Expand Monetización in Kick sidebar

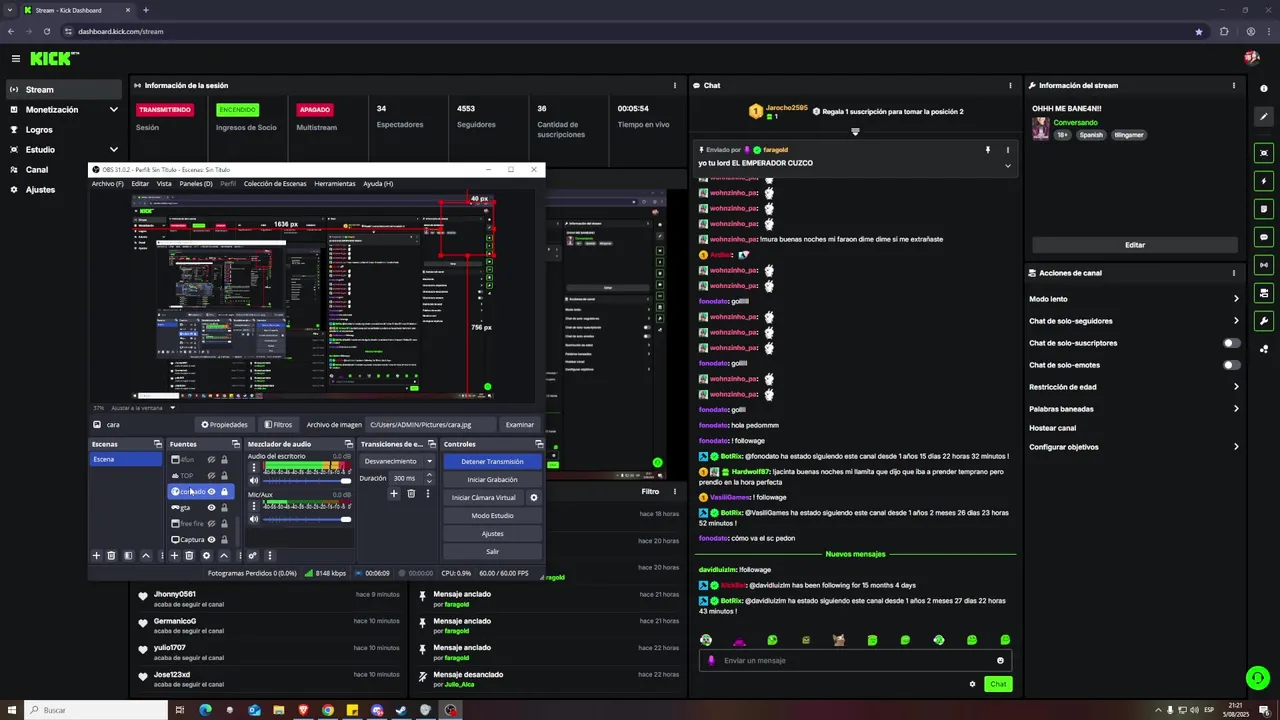(x=113, y=110)
